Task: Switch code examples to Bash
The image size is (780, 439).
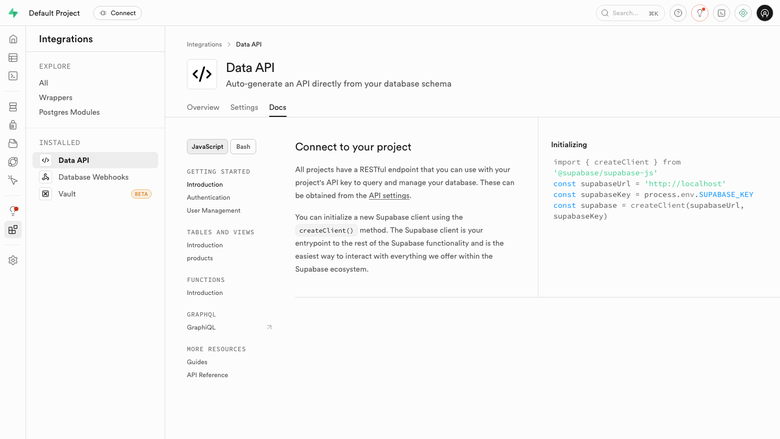Action: point(243,147)
